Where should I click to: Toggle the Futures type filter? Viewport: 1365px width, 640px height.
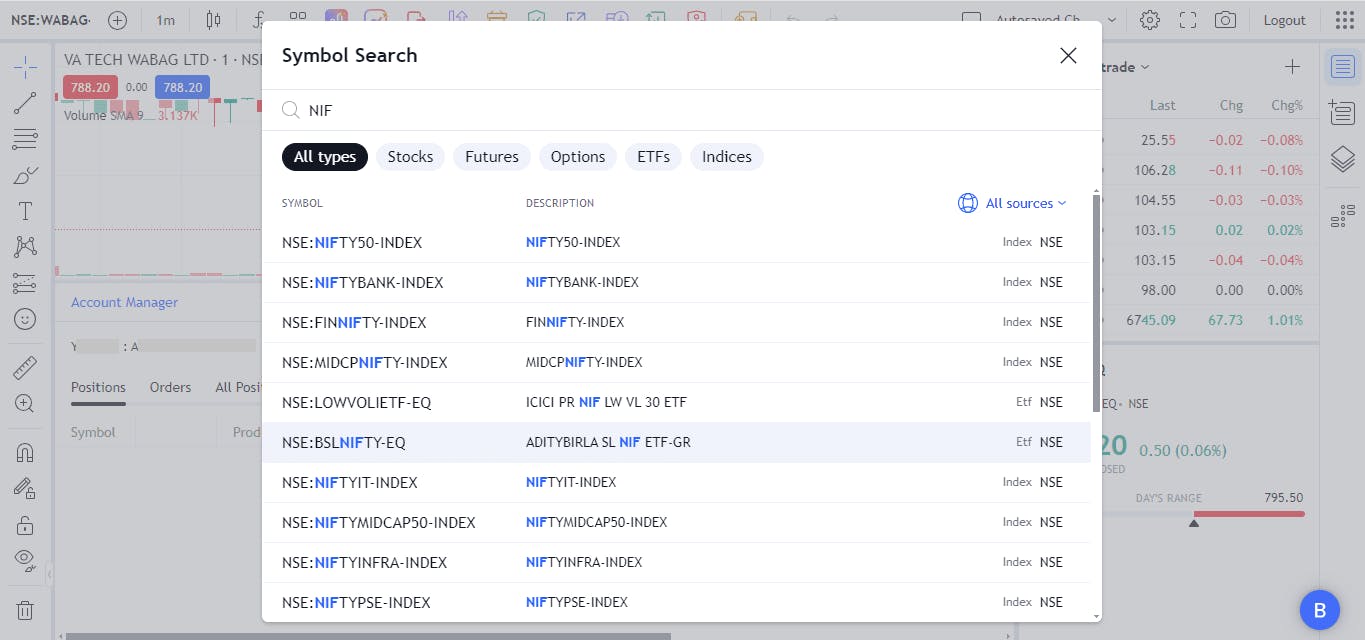coord(492,157)
